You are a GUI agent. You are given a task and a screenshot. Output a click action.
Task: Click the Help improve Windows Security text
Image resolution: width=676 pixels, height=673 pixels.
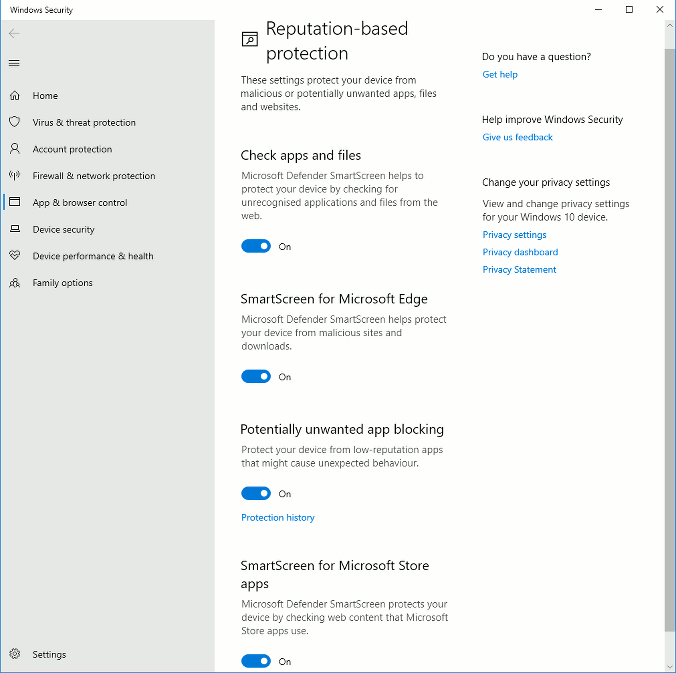[552, 119]
